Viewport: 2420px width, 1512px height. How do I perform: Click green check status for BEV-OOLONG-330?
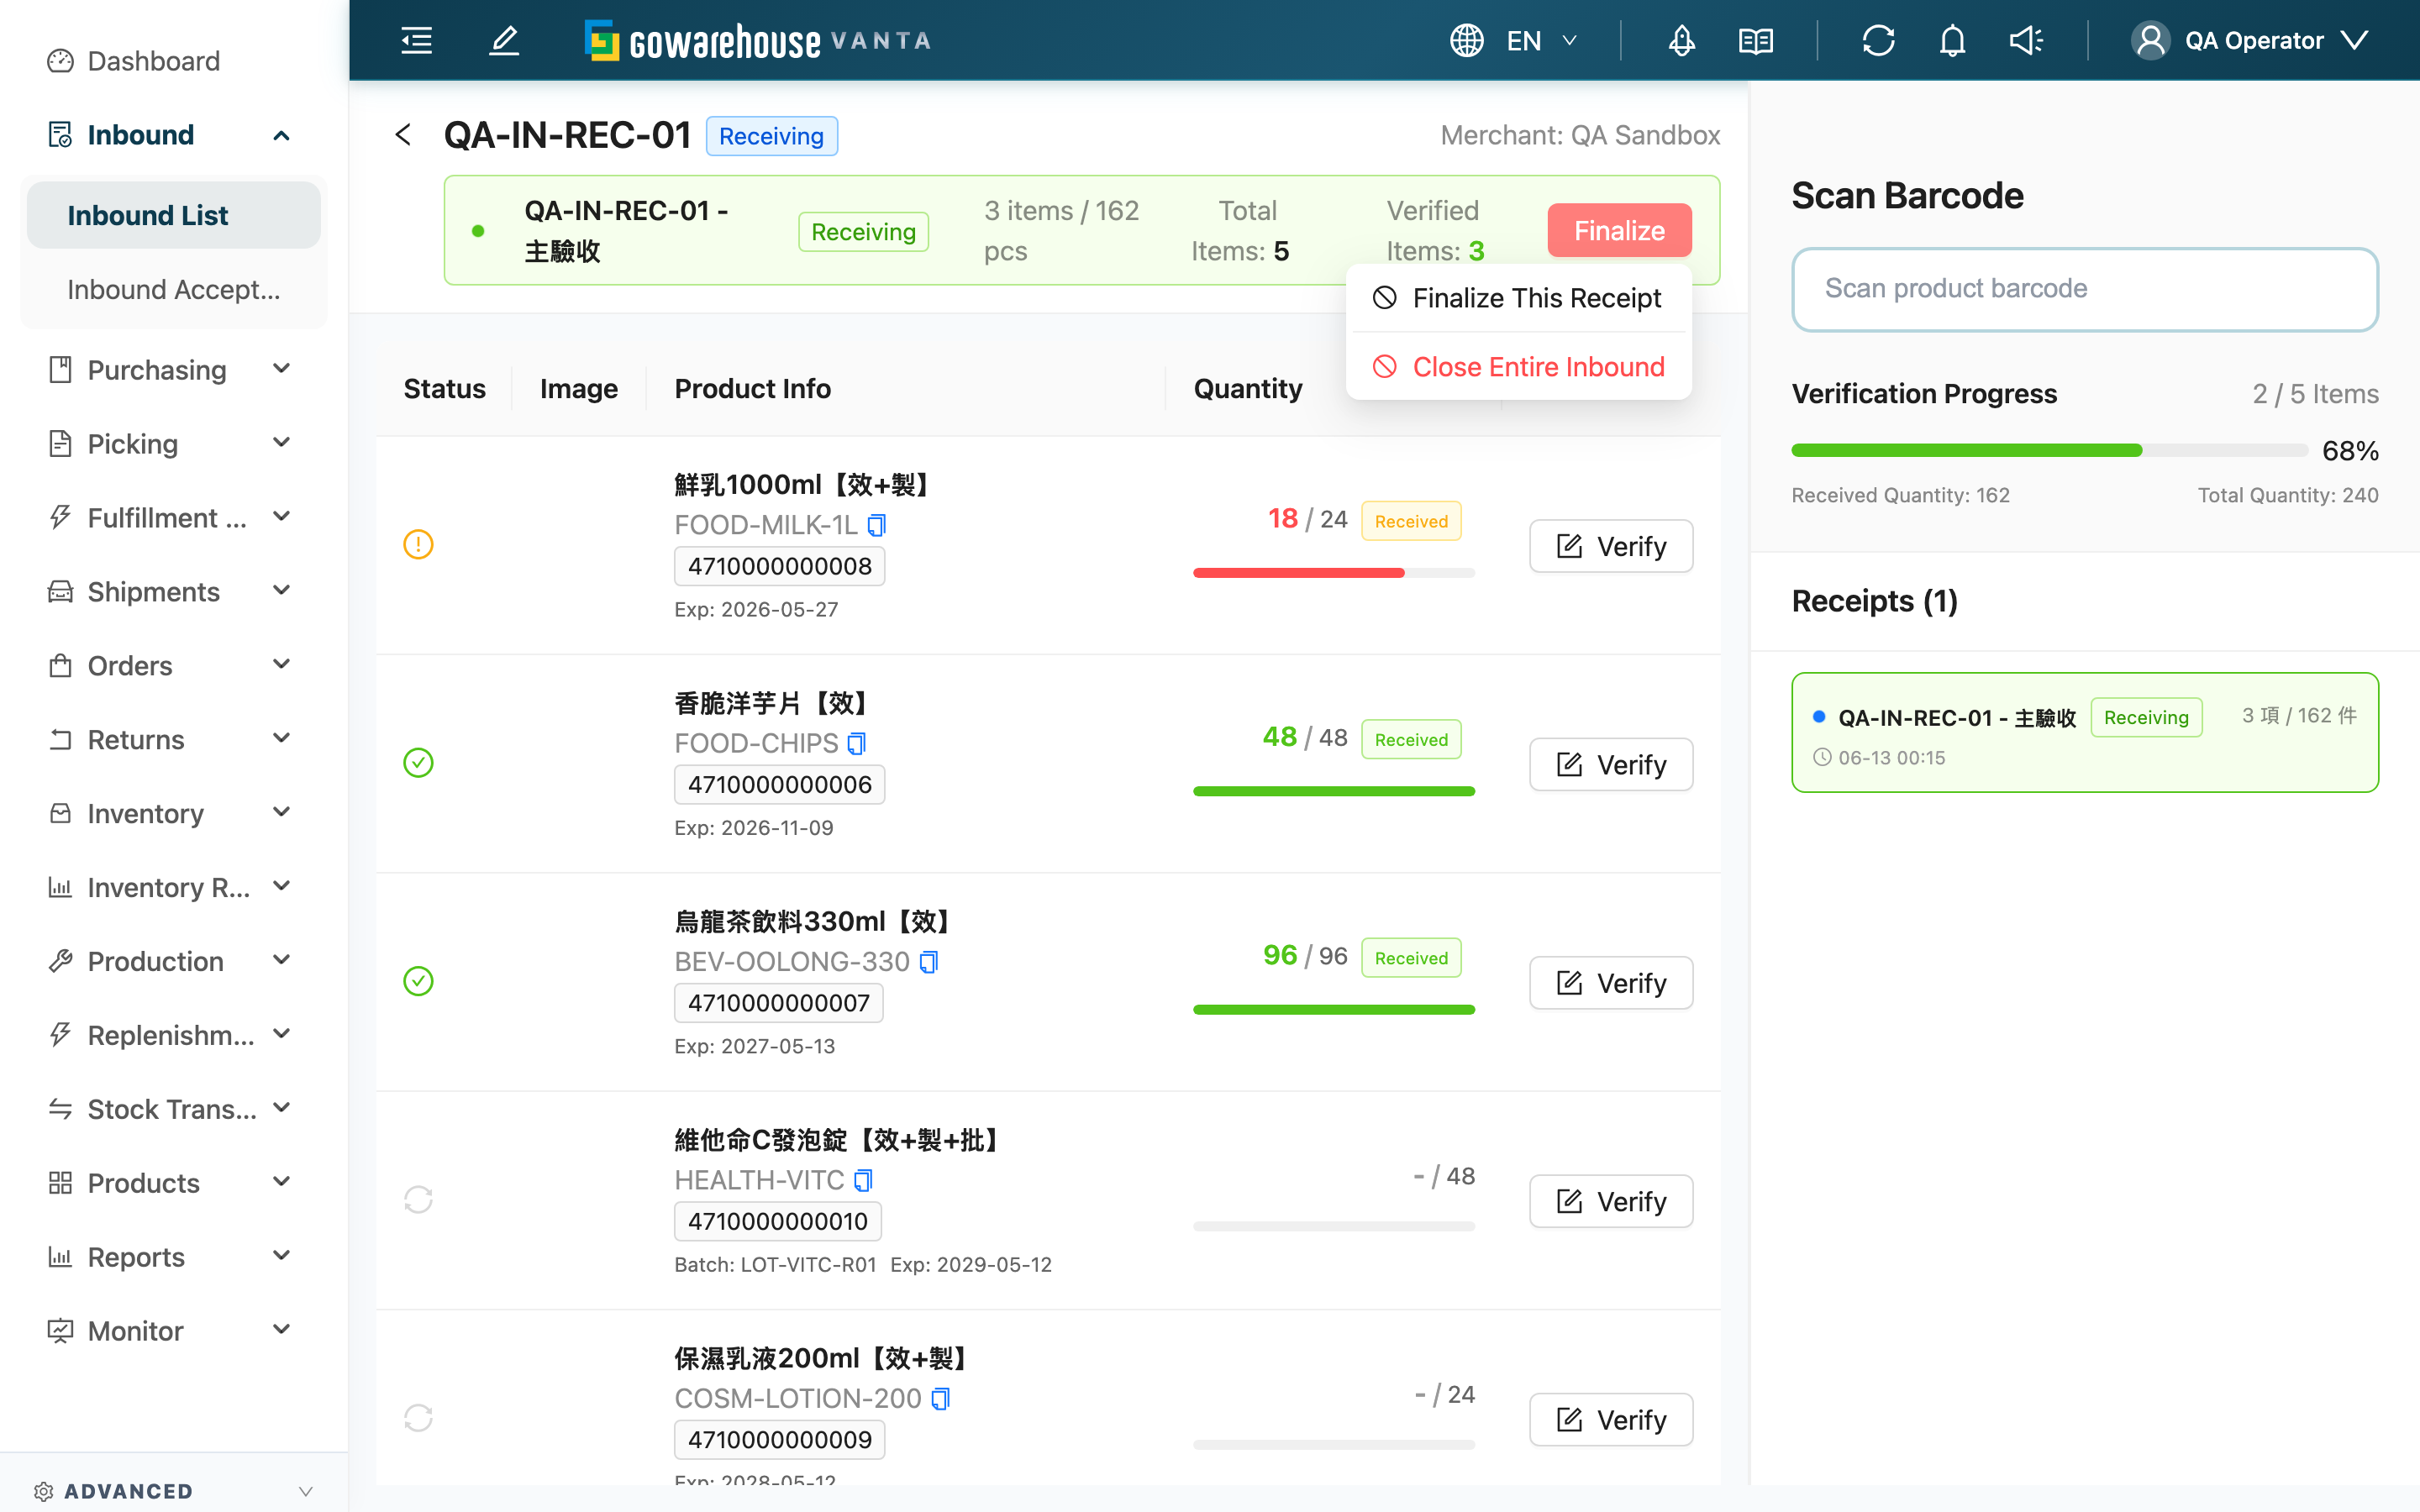point(418,981)
